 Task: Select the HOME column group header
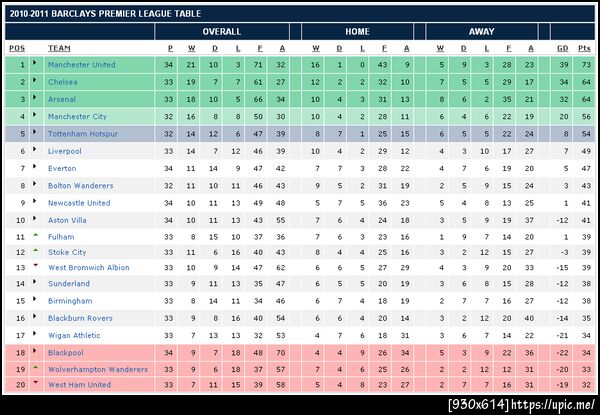pos(356,31)
